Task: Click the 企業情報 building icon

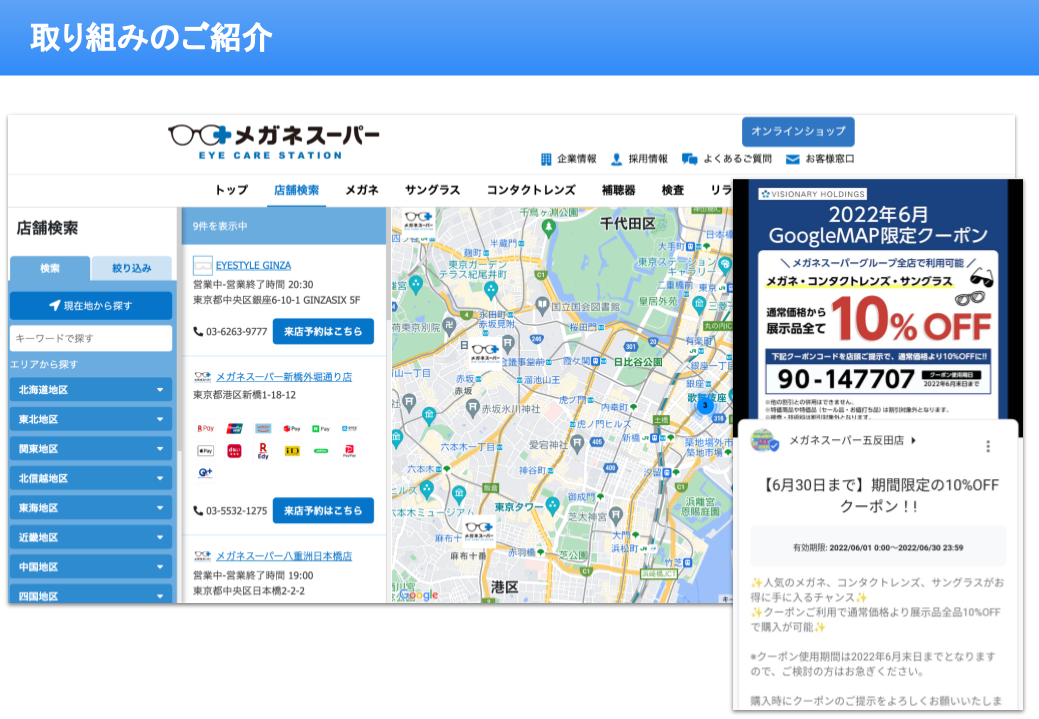Action: click(x=546, y=159)
